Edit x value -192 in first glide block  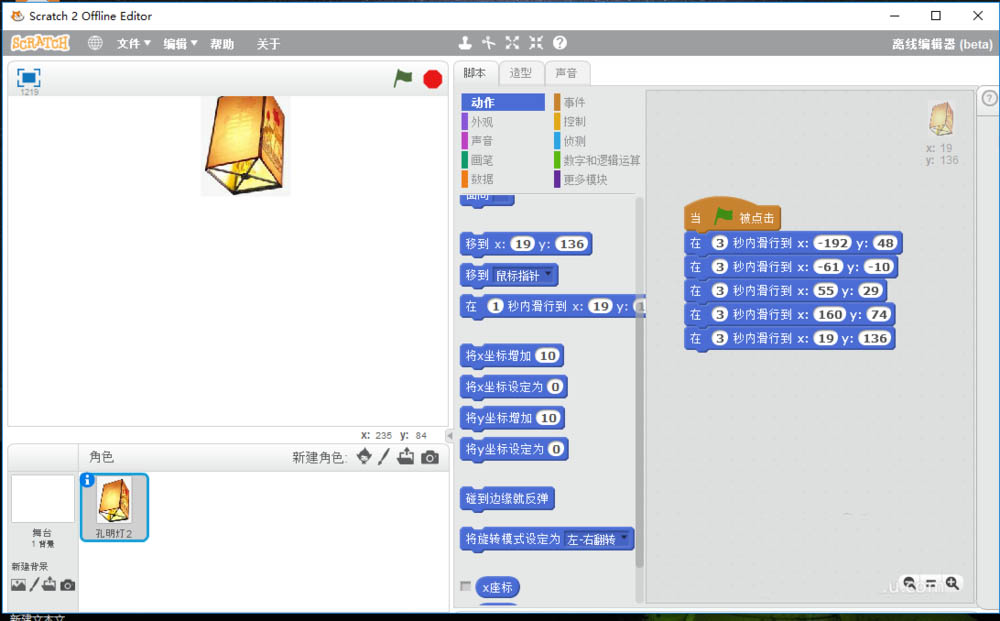[833, 243]
